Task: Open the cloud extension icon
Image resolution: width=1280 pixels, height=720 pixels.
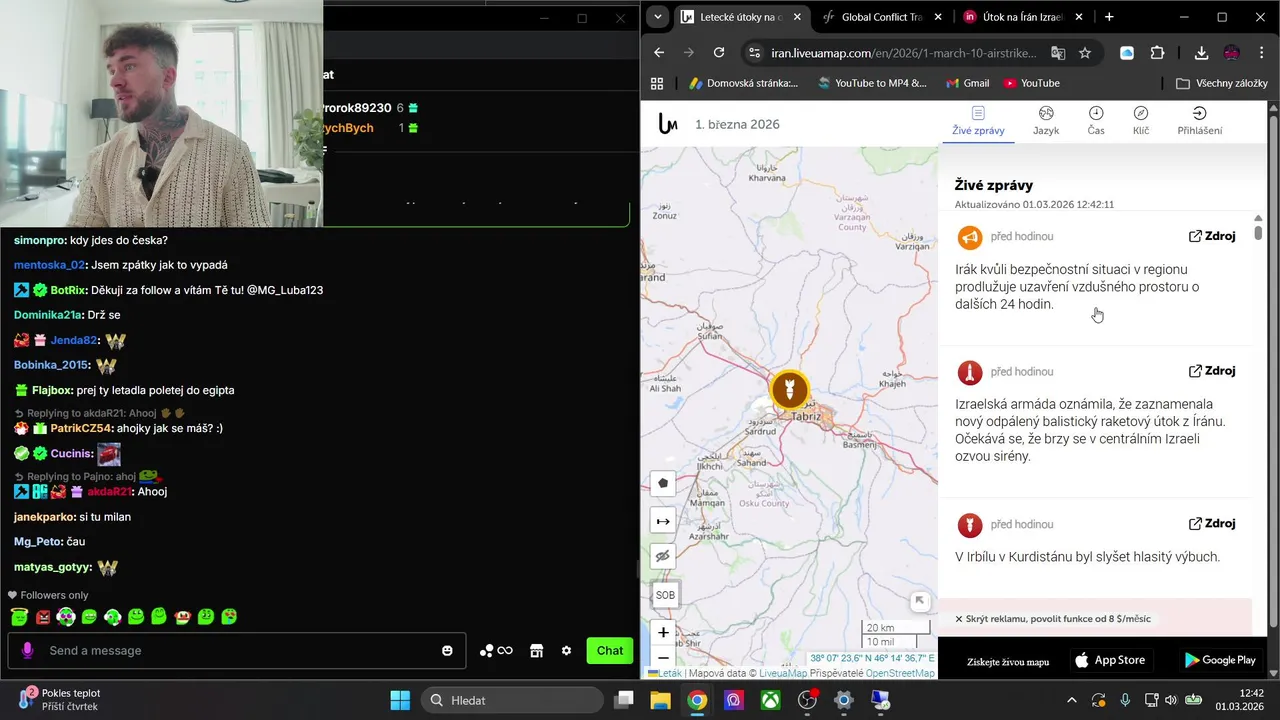Action: tap(1127, 53)
